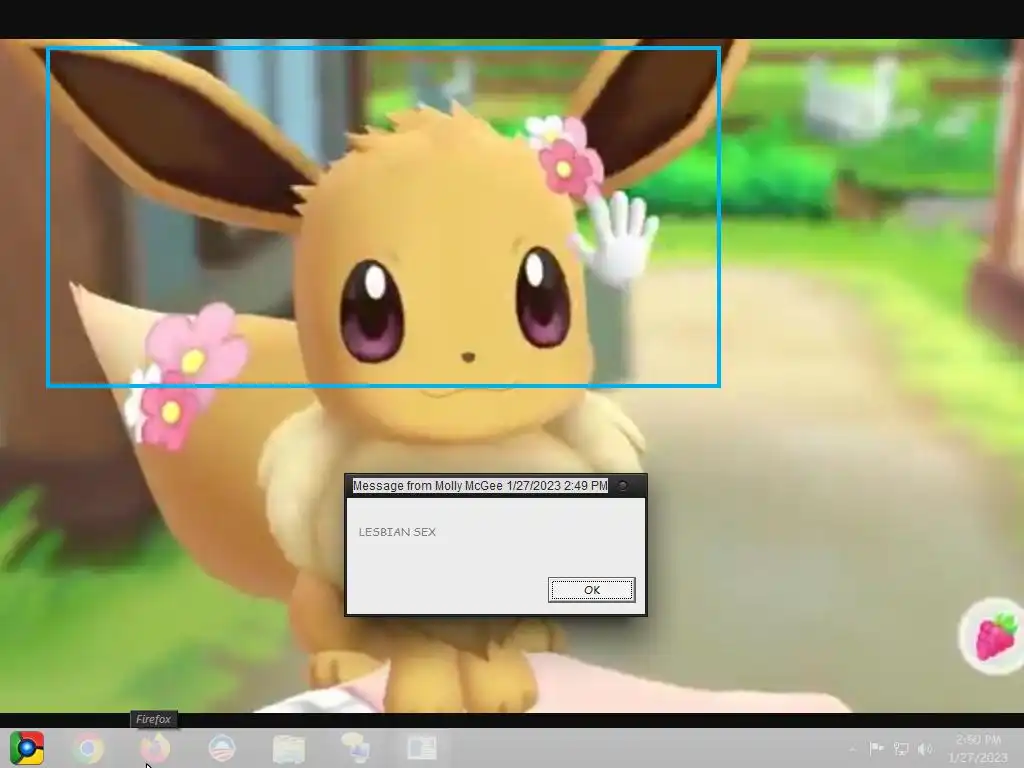Open Action Center flag icon
Screen dimensions: 1024x768
coord(876,748)
